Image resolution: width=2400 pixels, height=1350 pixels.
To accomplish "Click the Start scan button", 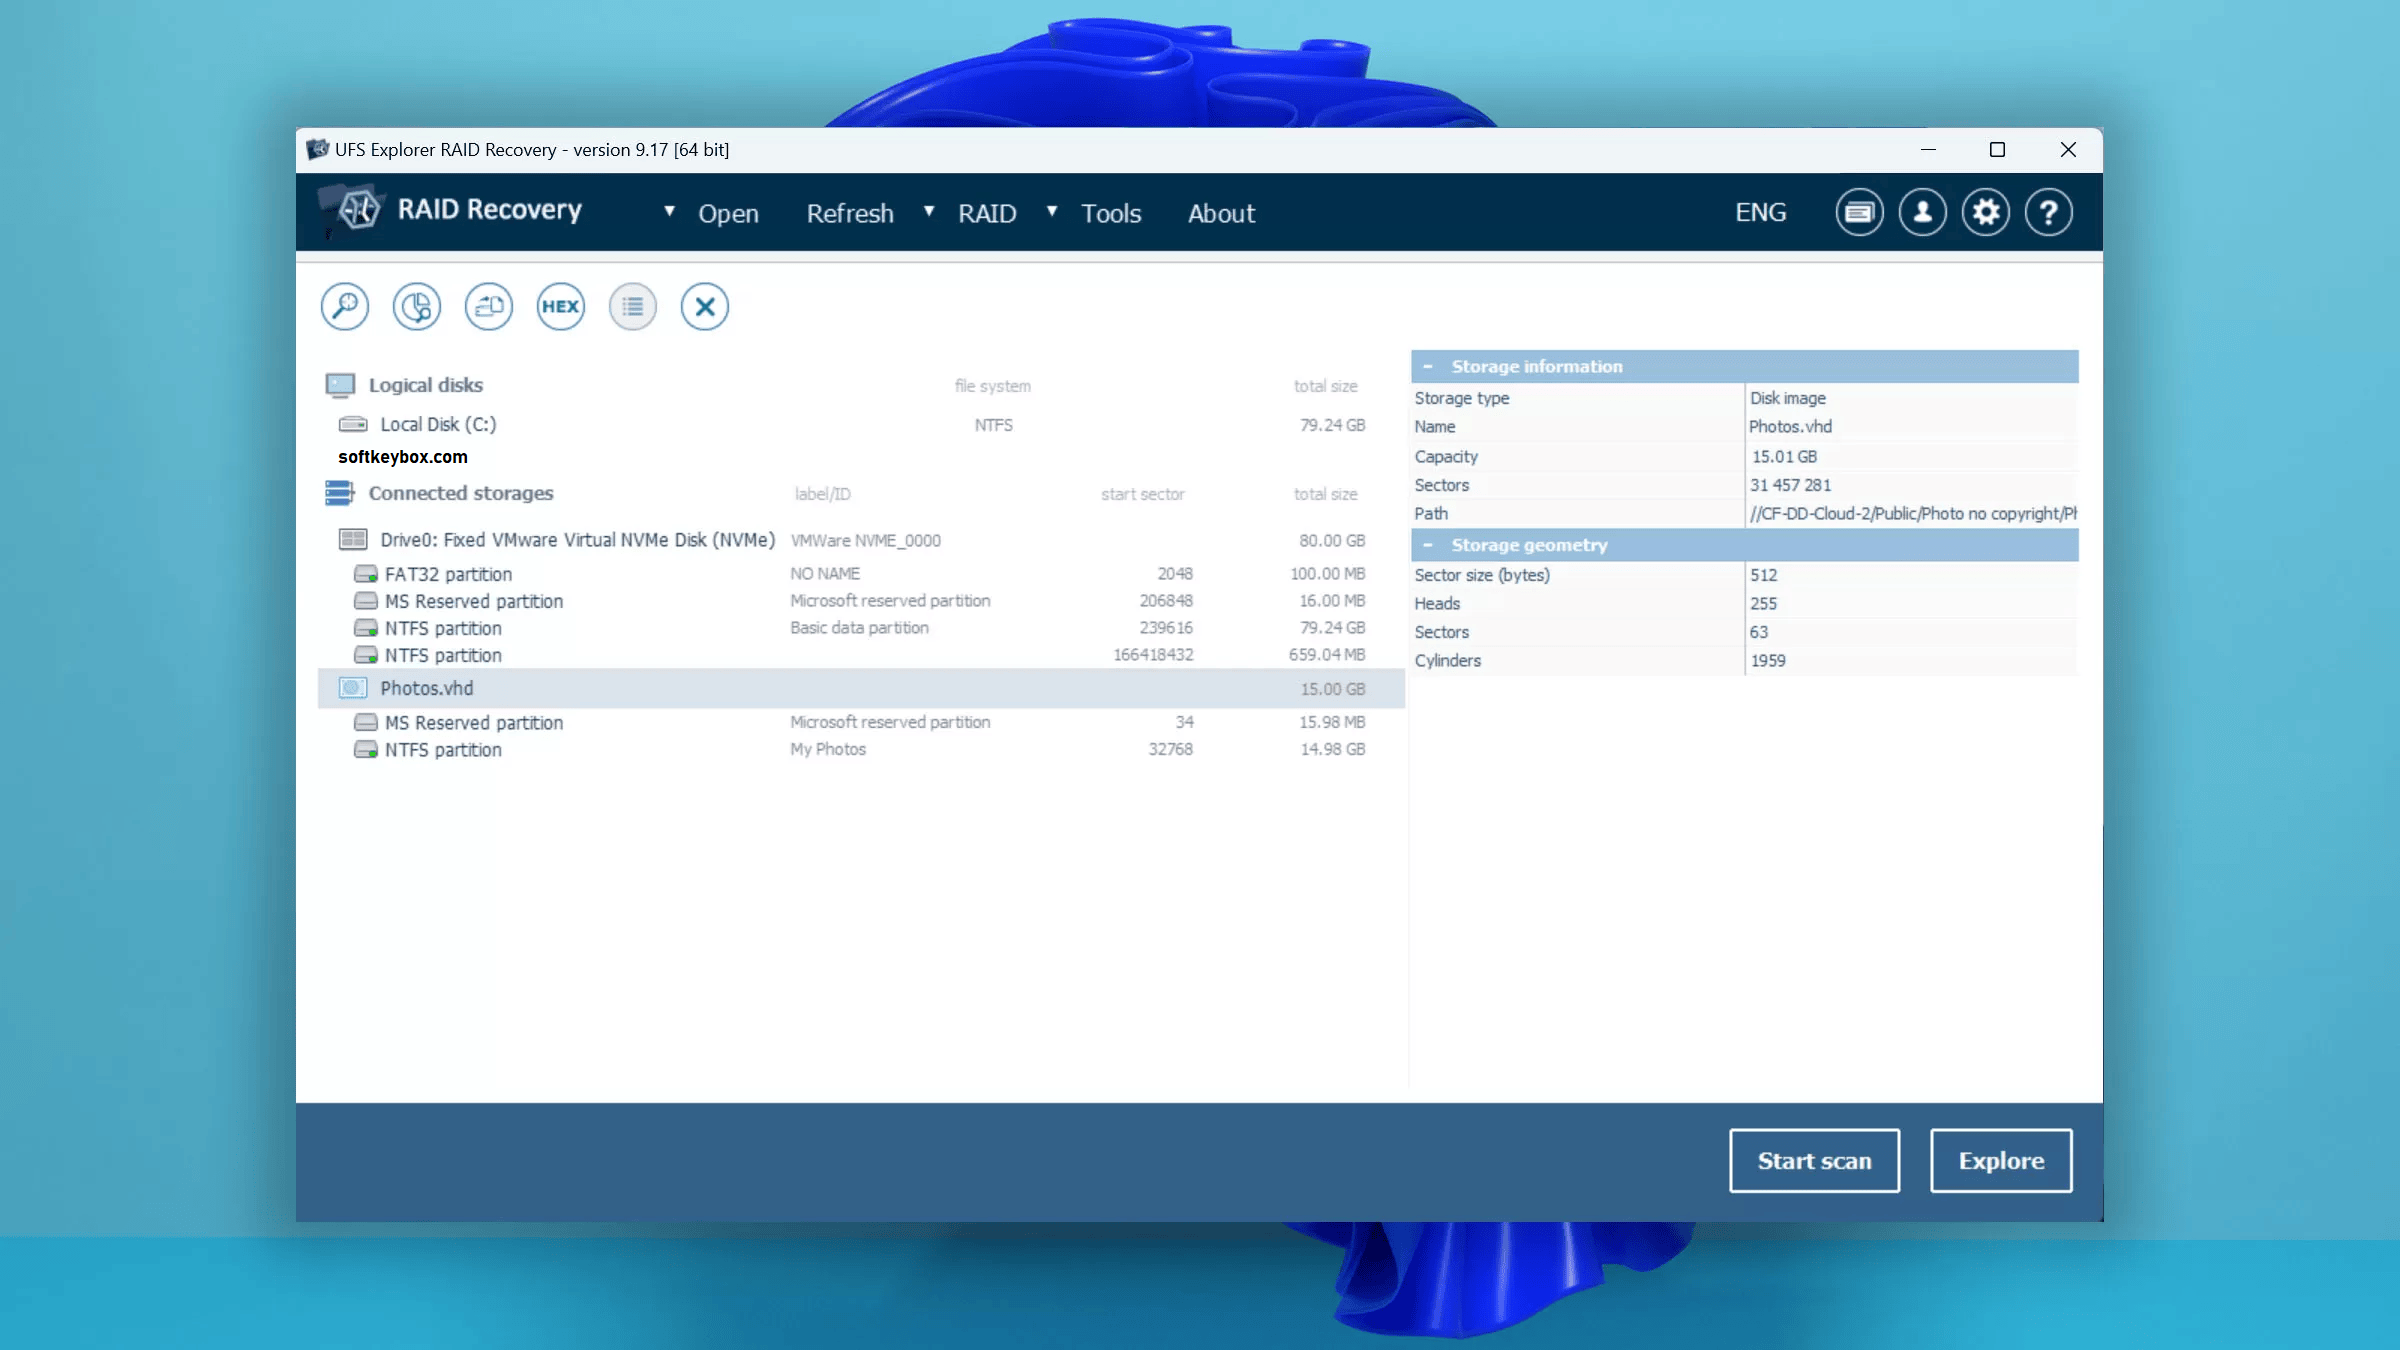I will pyautogui.click(x=1814, y=1160).
